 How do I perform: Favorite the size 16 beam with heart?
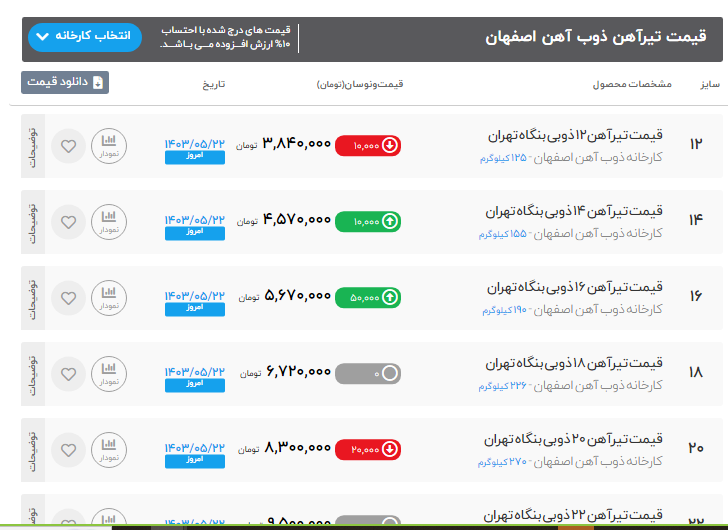click(68, 298)
